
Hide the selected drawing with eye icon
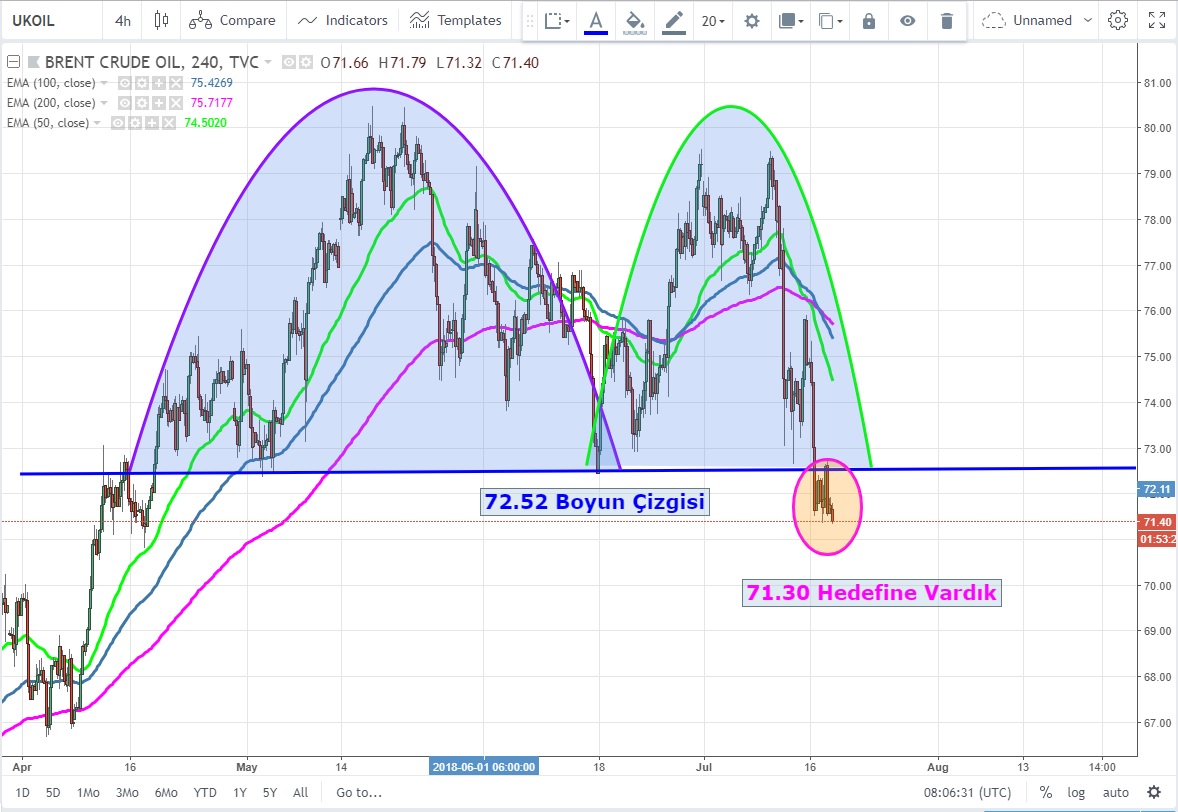[x=908, y=20]
